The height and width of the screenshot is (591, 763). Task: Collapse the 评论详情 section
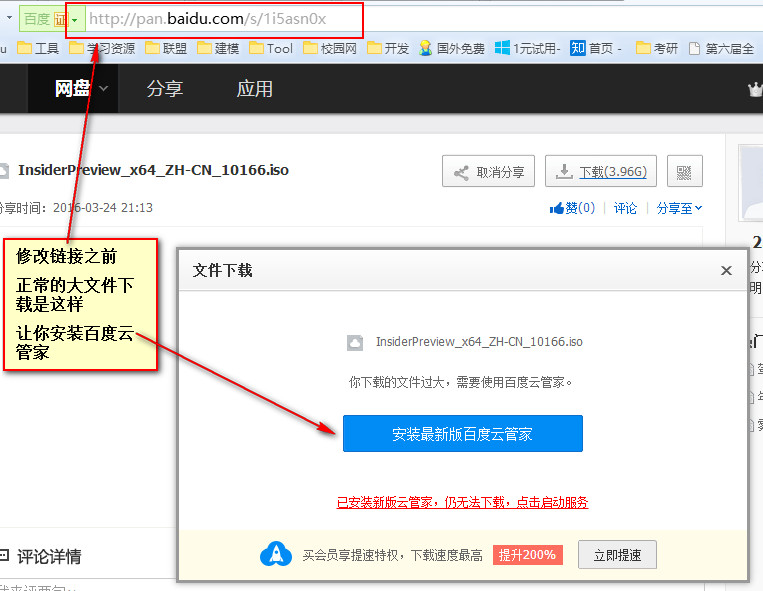point(4,555)
